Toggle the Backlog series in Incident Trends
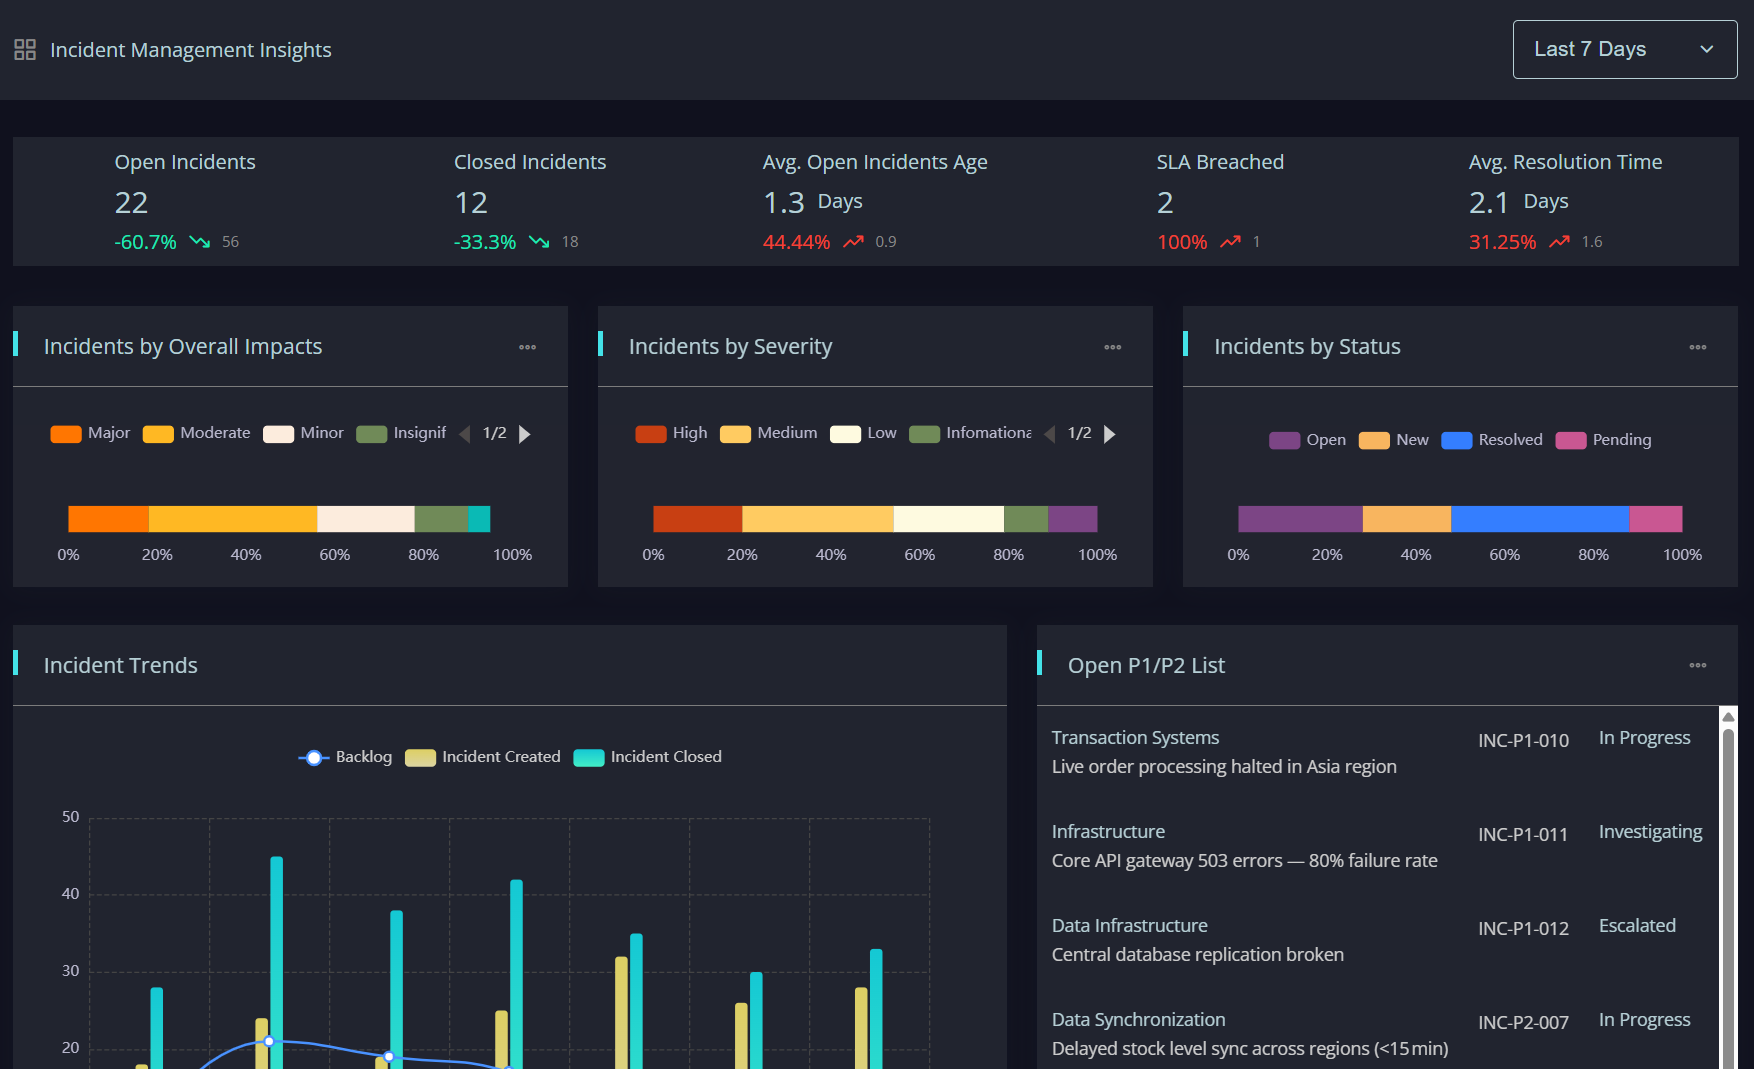The image size is (1754, 1069). click(345, 757)
